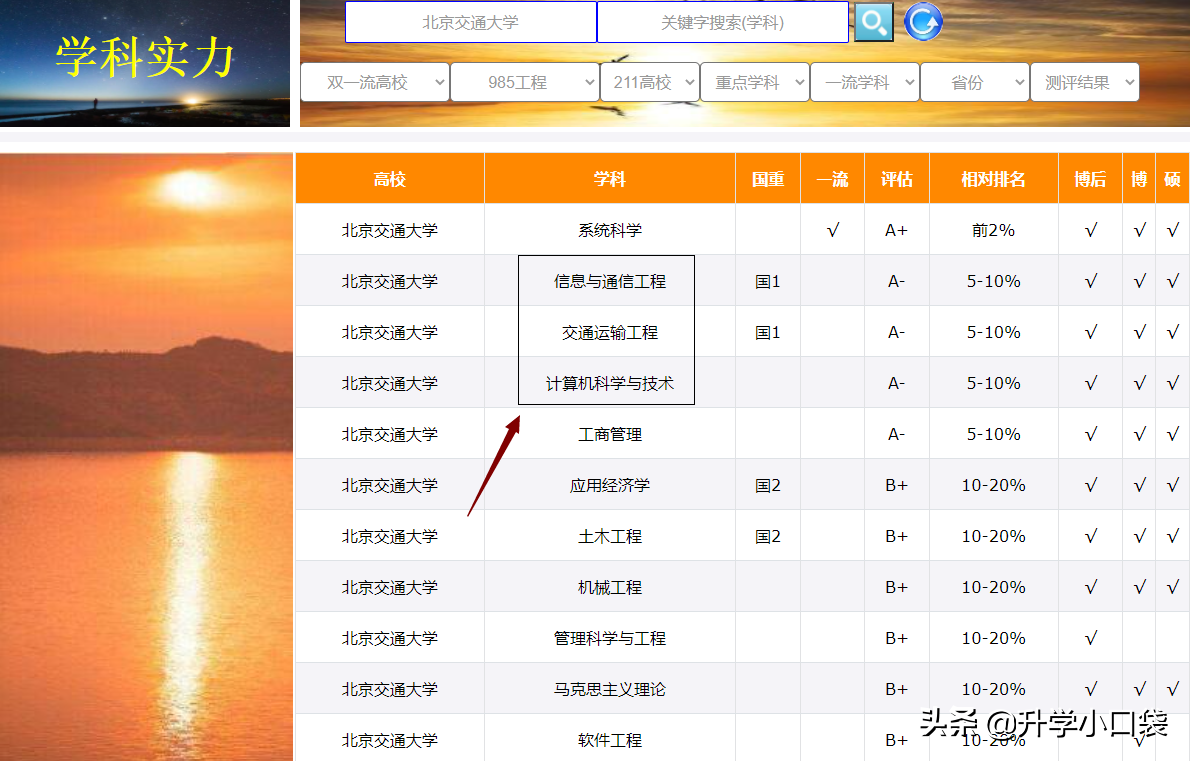The width and height of the screenshot is (1190, 761).
Task: Select the 系统科学 subject entry
Action: click(x=610, y=229)
